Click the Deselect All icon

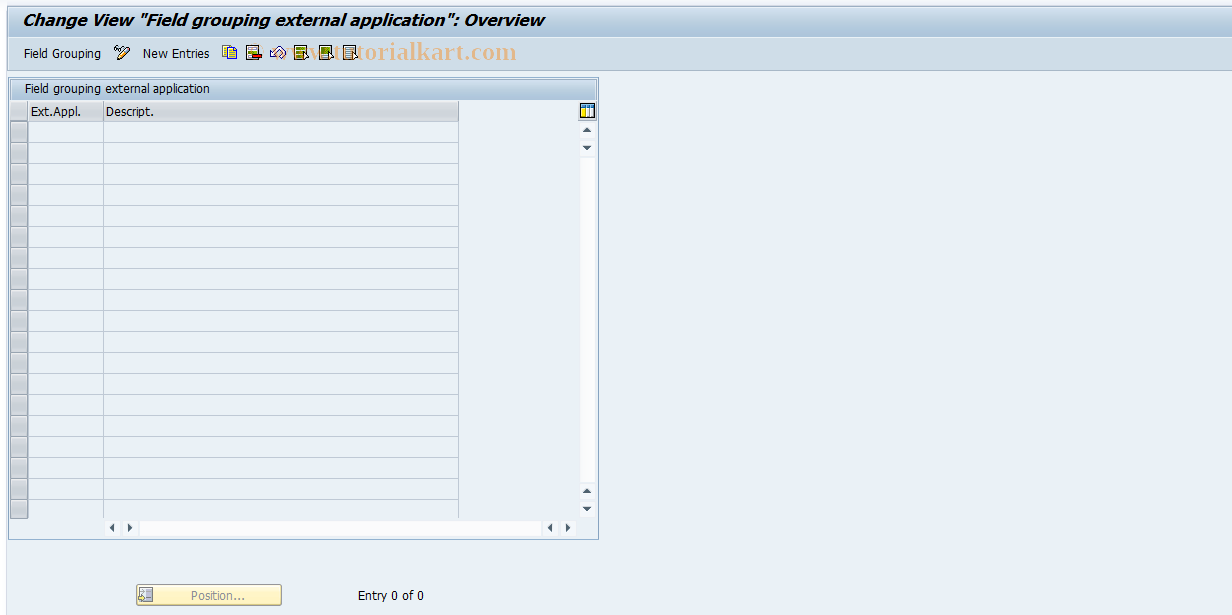point(350,53)
